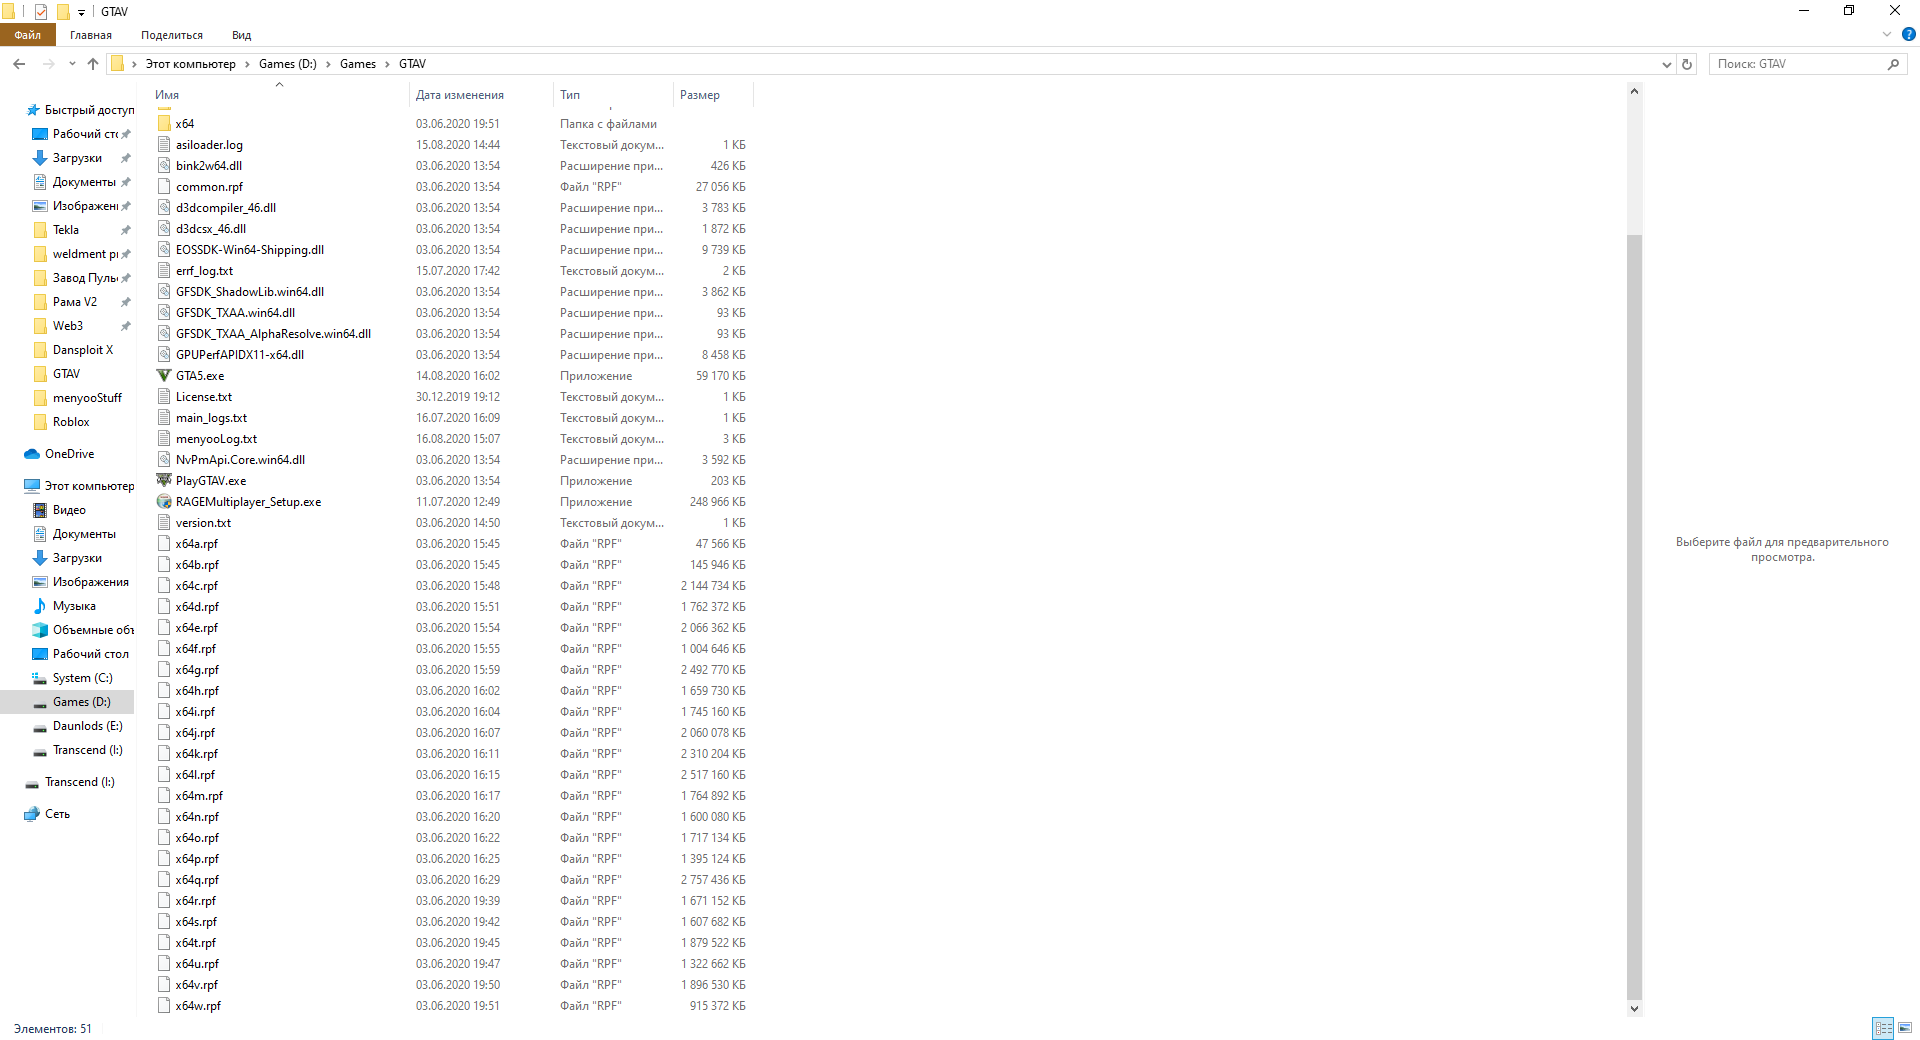Click the scroll up arrow of file list

pyautogui.click(x=1634, y=91)
